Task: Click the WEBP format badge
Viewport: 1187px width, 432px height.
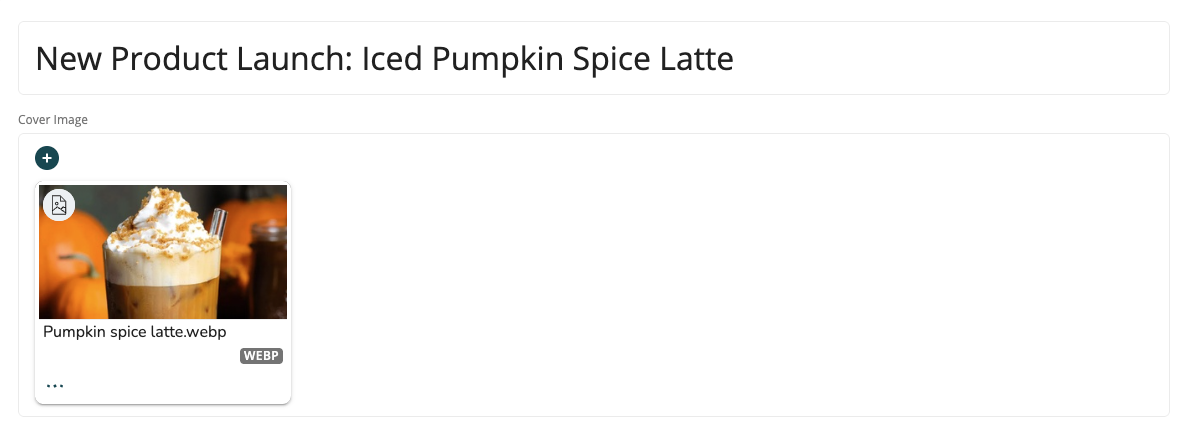Action: click(261, 356)
